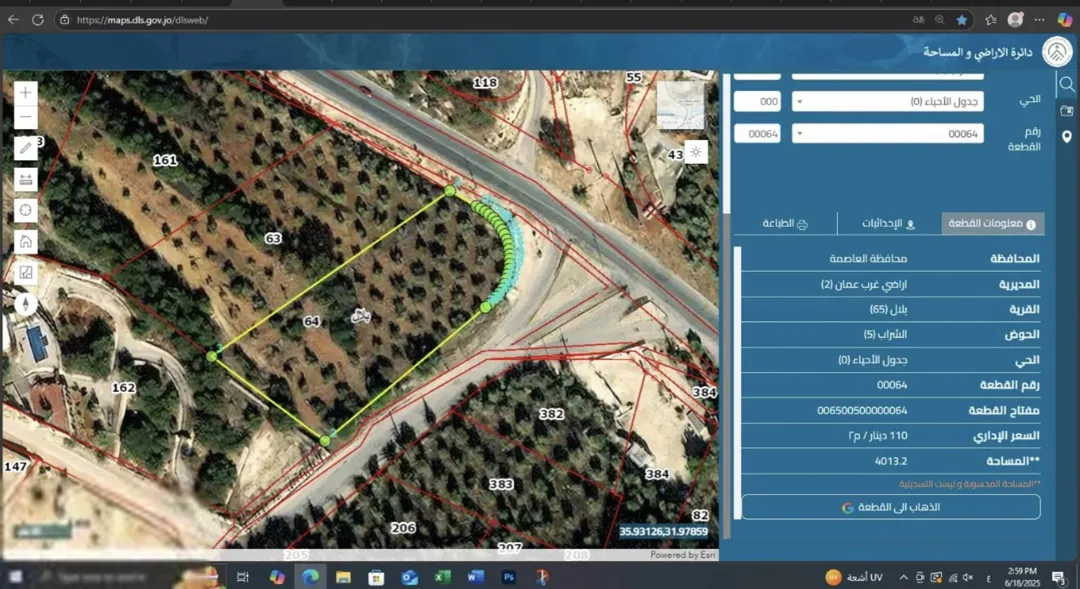The width and height of the screenshot is (1080, 589).
Task: Return map to home extent
Action: tap(25, 241)
